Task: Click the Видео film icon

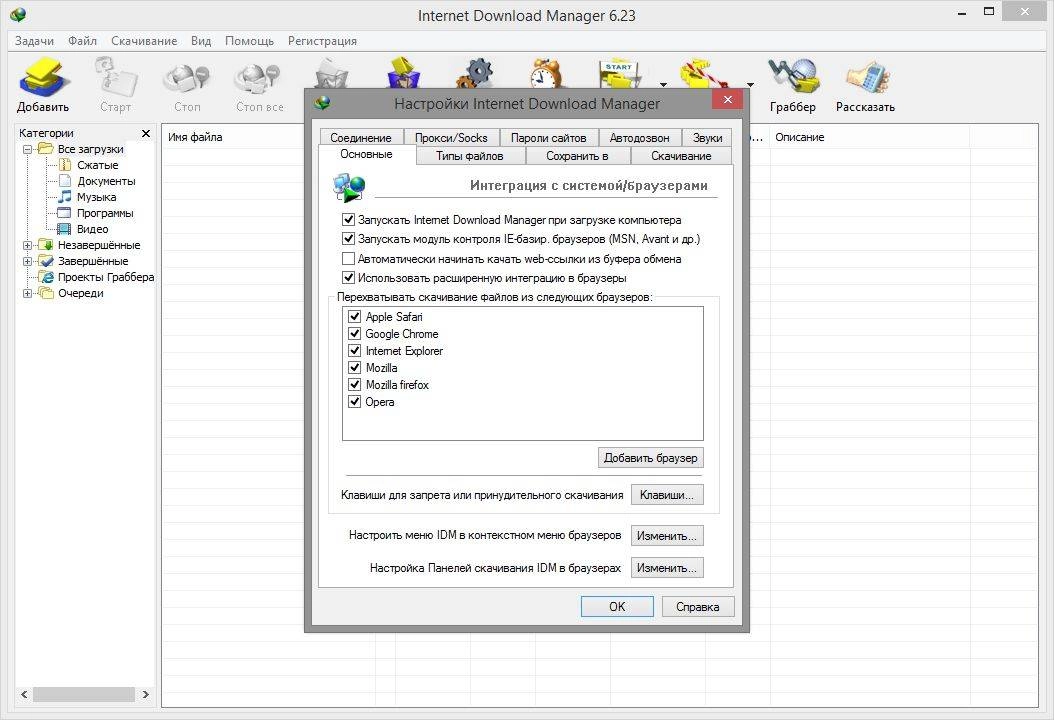Action: 65,229
